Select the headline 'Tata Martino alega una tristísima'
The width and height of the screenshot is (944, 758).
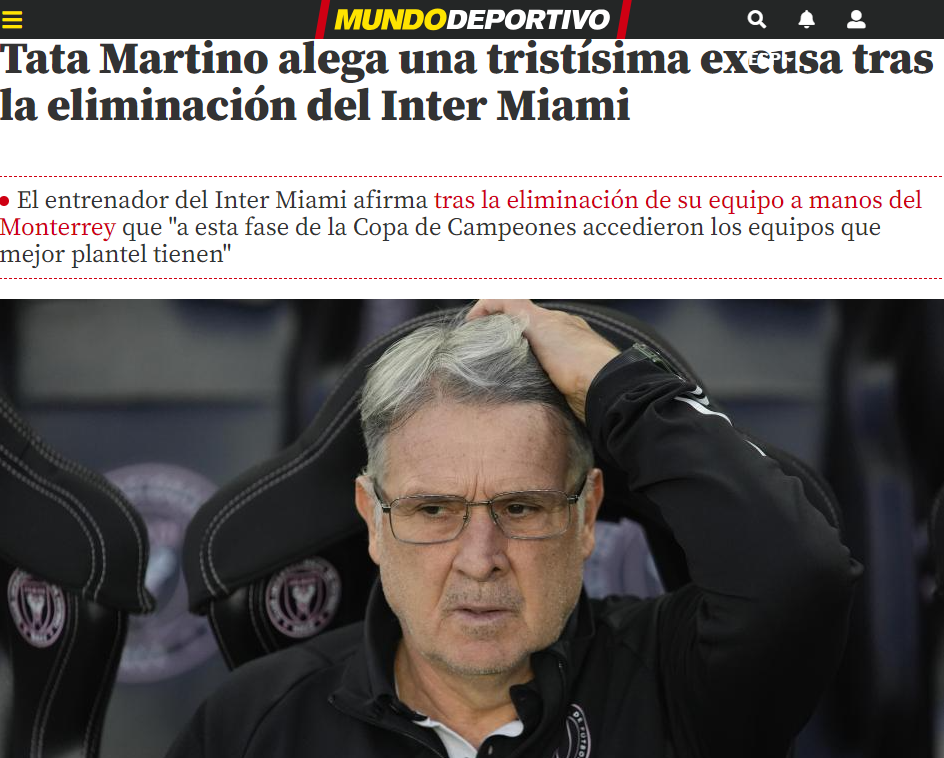point(344,59)
